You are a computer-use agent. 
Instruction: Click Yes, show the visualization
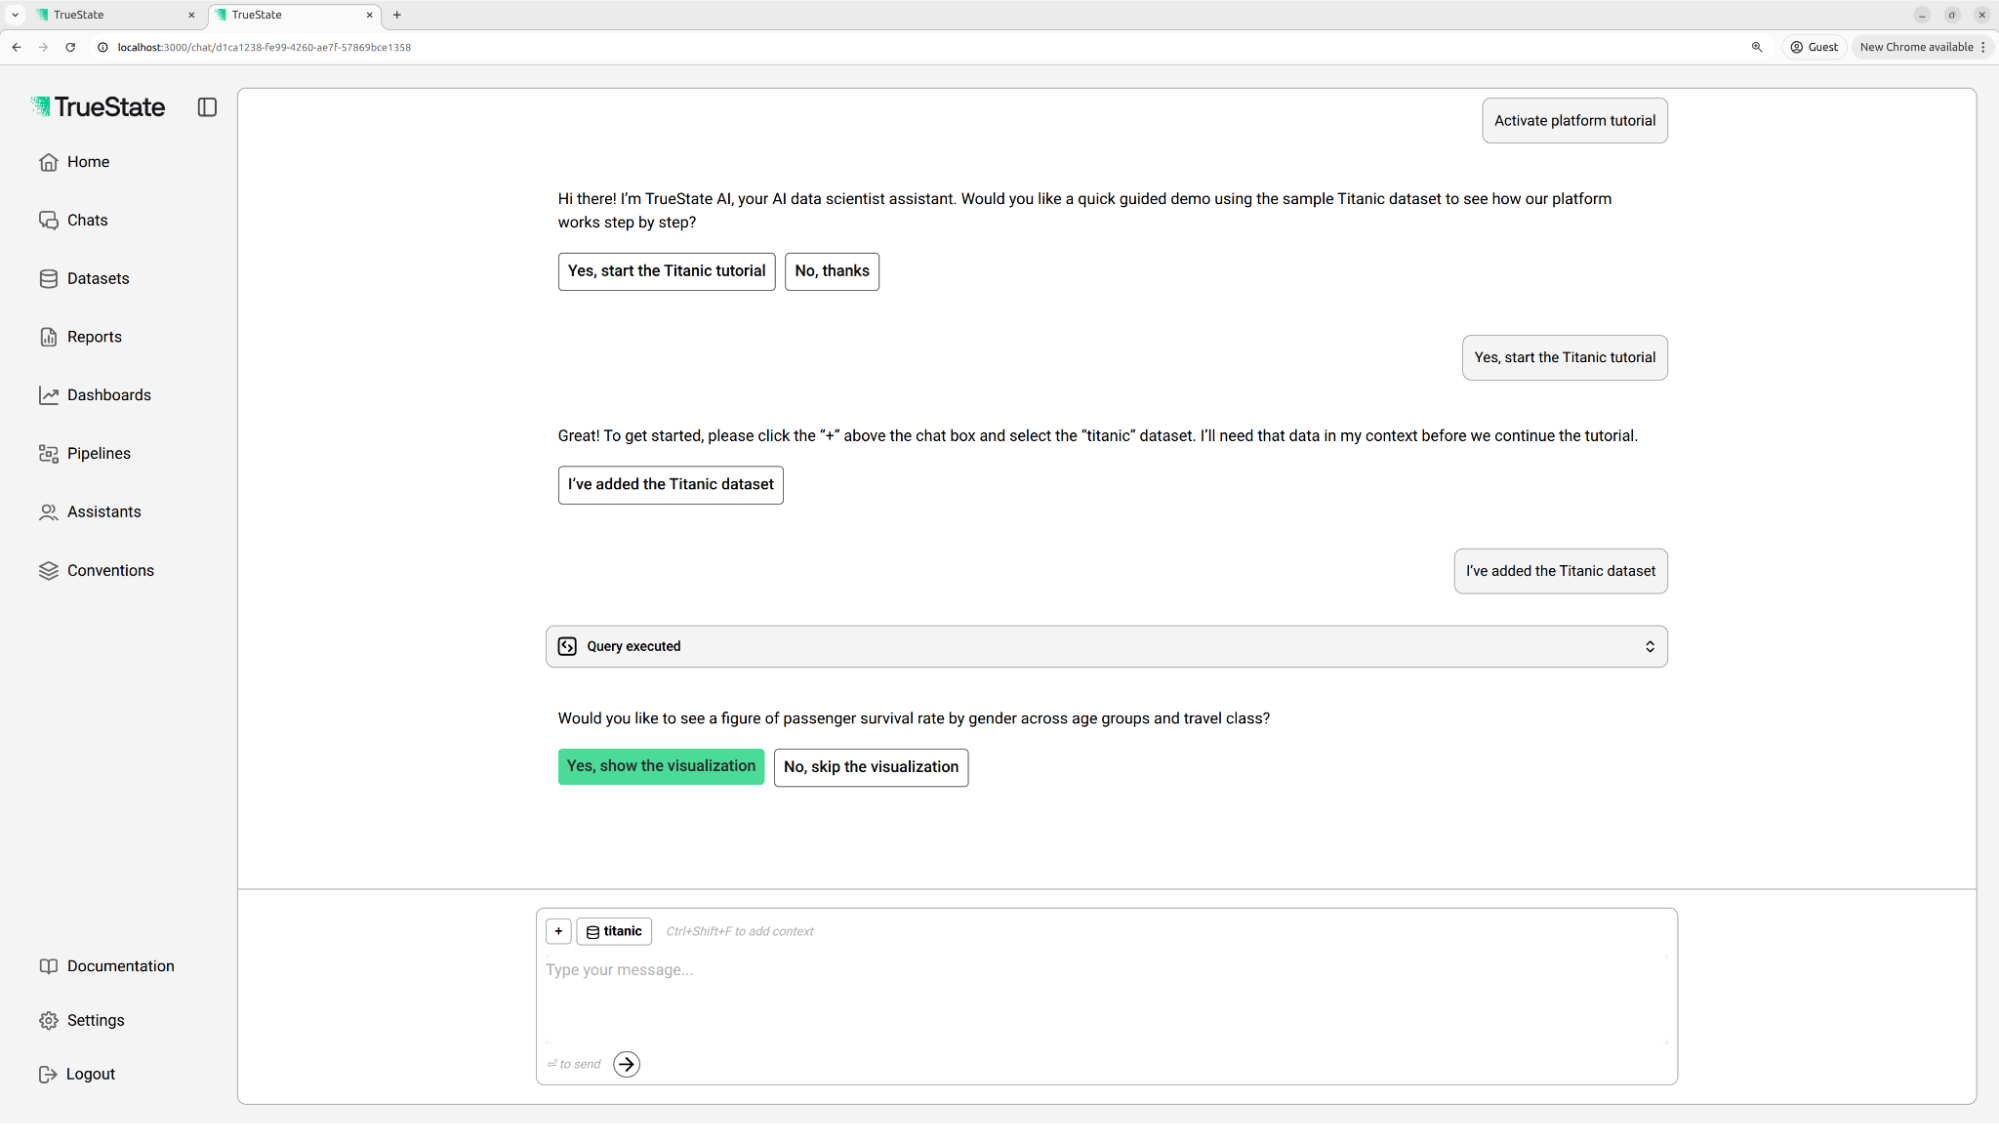tap(661, 767)
